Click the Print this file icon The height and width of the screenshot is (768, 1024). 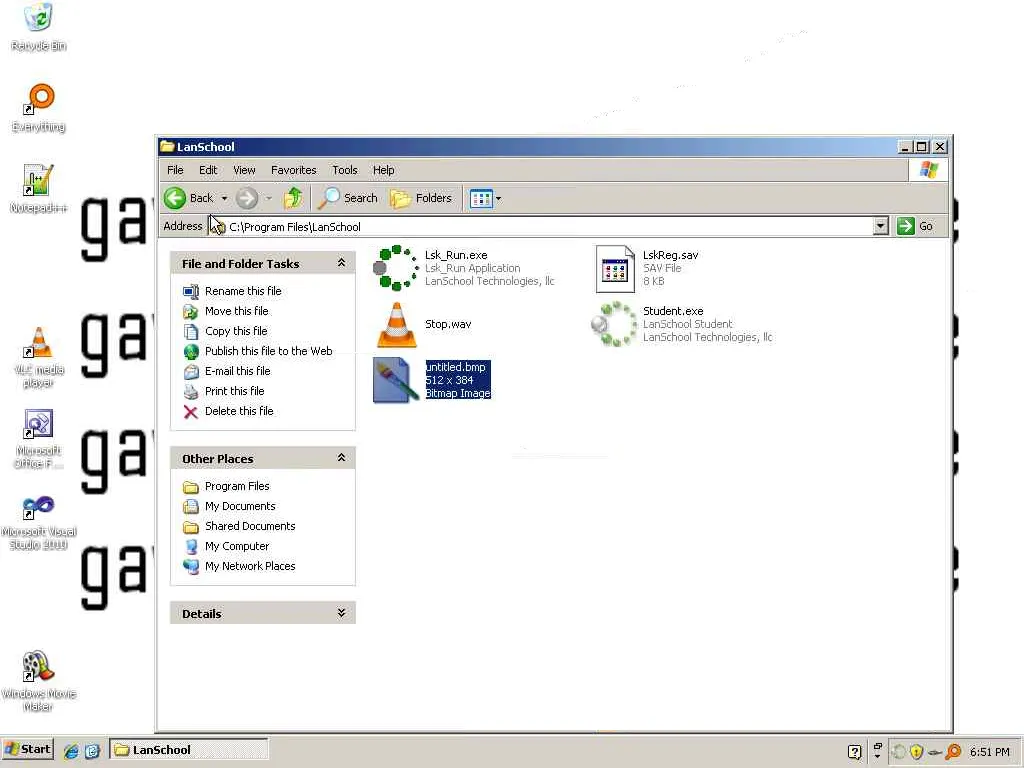point(191,392)
